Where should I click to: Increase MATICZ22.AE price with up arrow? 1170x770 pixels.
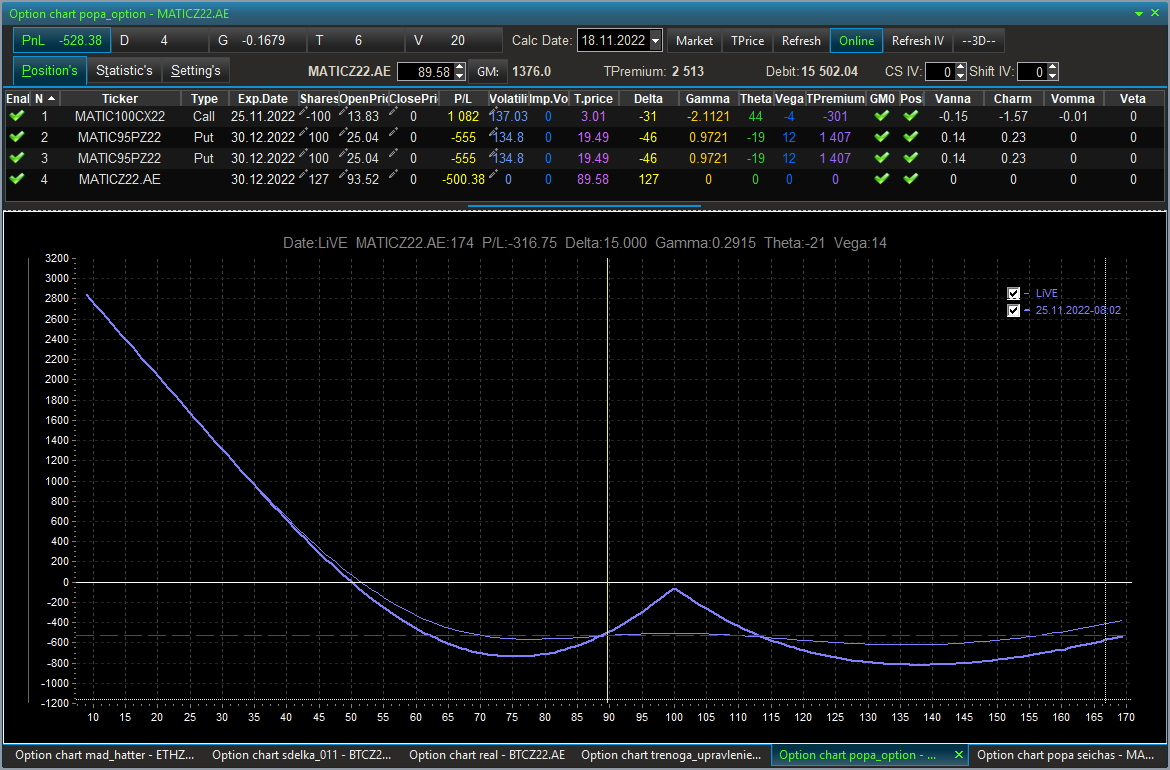tap(460, 67)
